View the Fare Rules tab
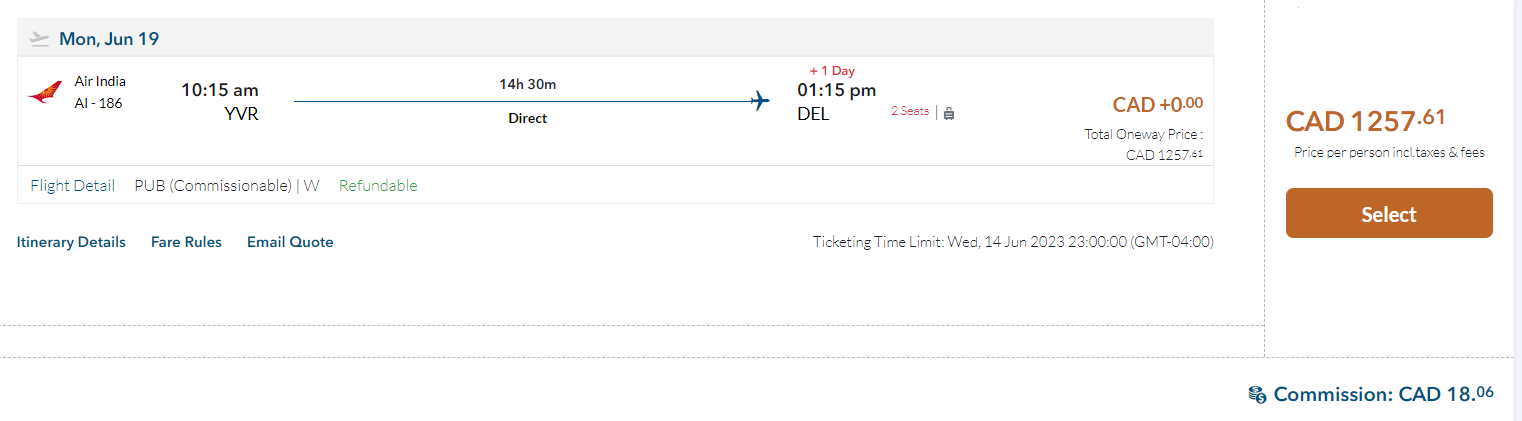This screenshot has height=421, width=1522. pyautogui.click(x=186, y=242)
